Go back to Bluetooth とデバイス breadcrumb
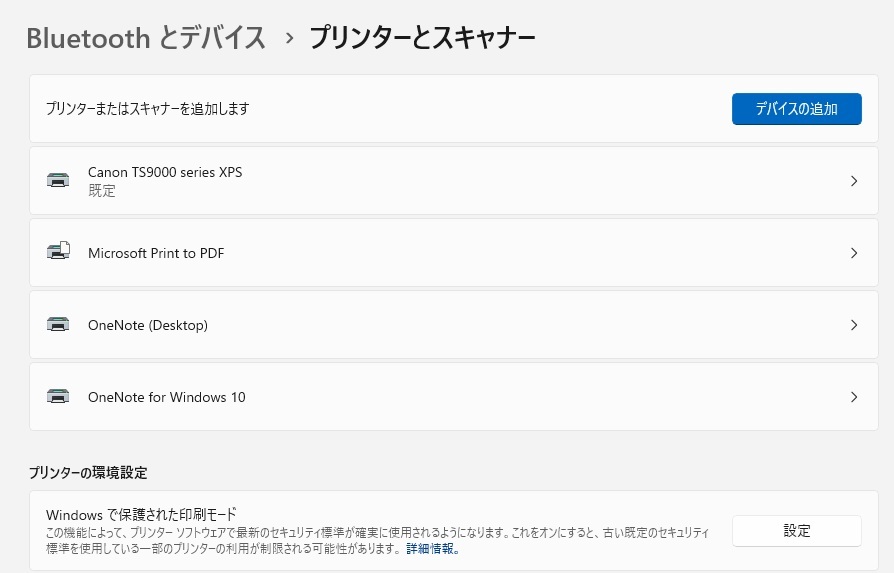 point(146,38)
